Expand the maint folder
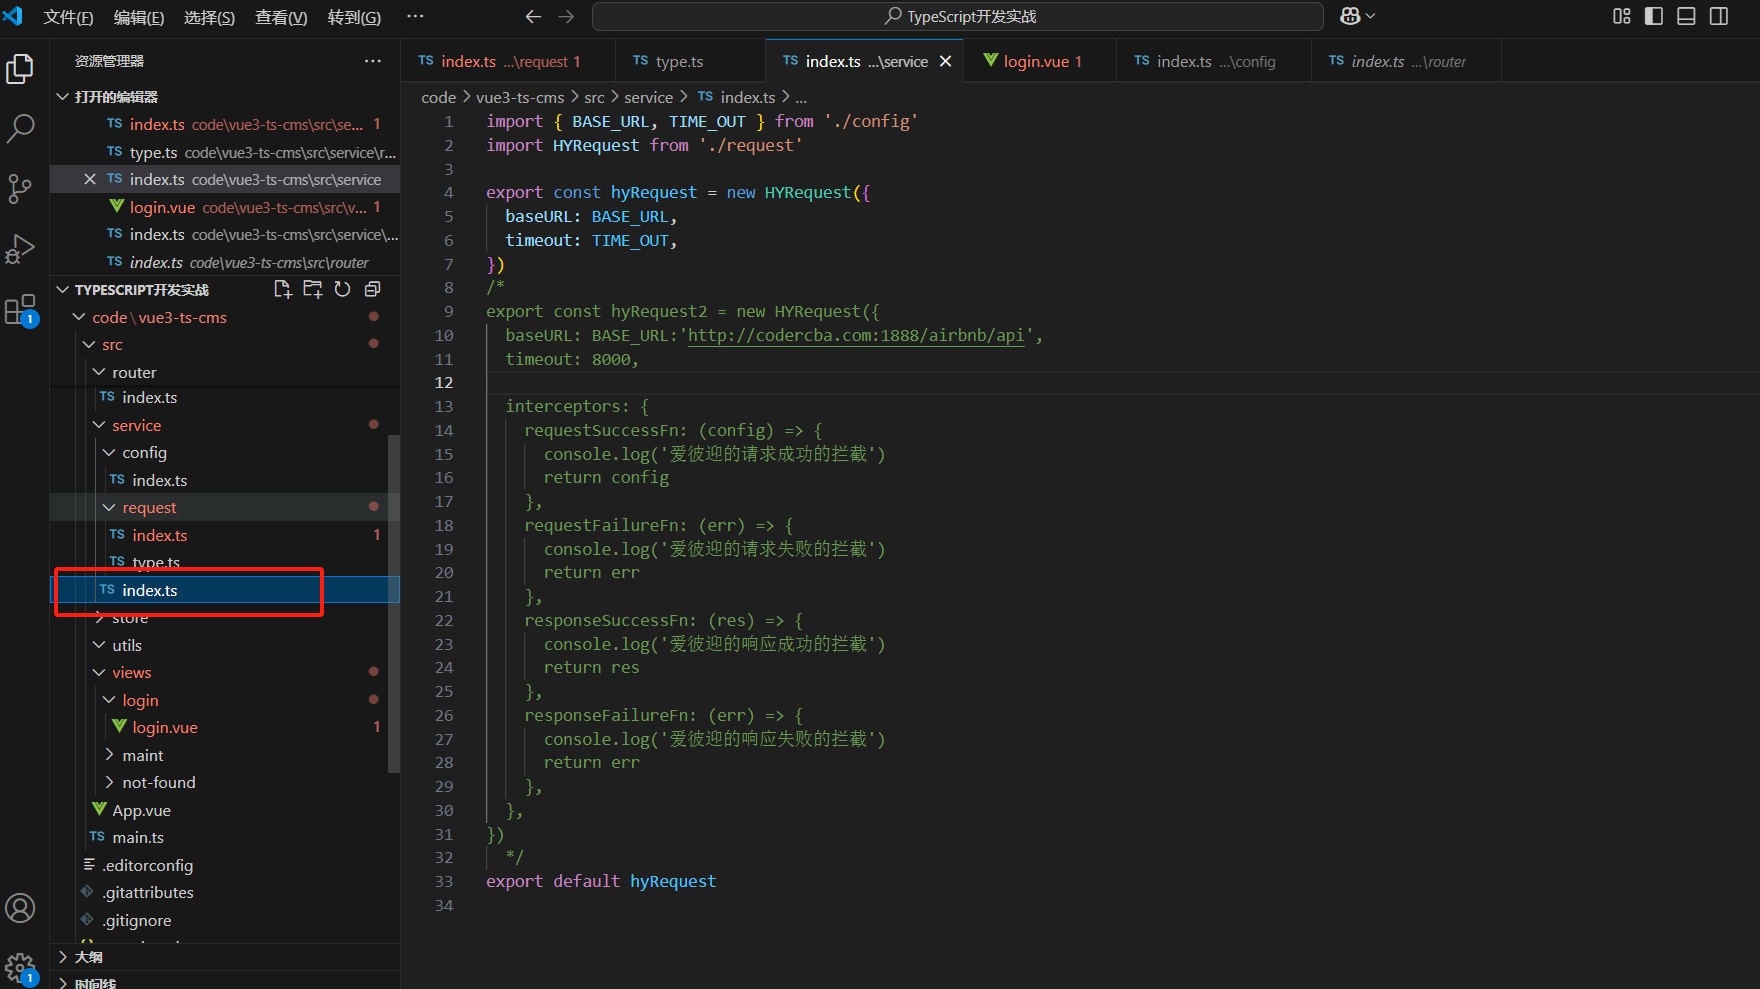The image size is (1760, 989). 142,755
